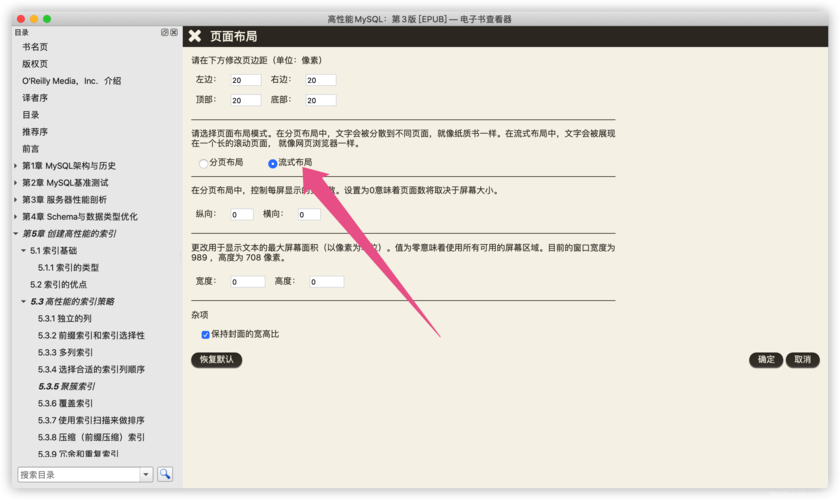The width and height of the screenshot is (840, 500).
Task: Select the 分页布局 radio button
Action: coord(204,163)
